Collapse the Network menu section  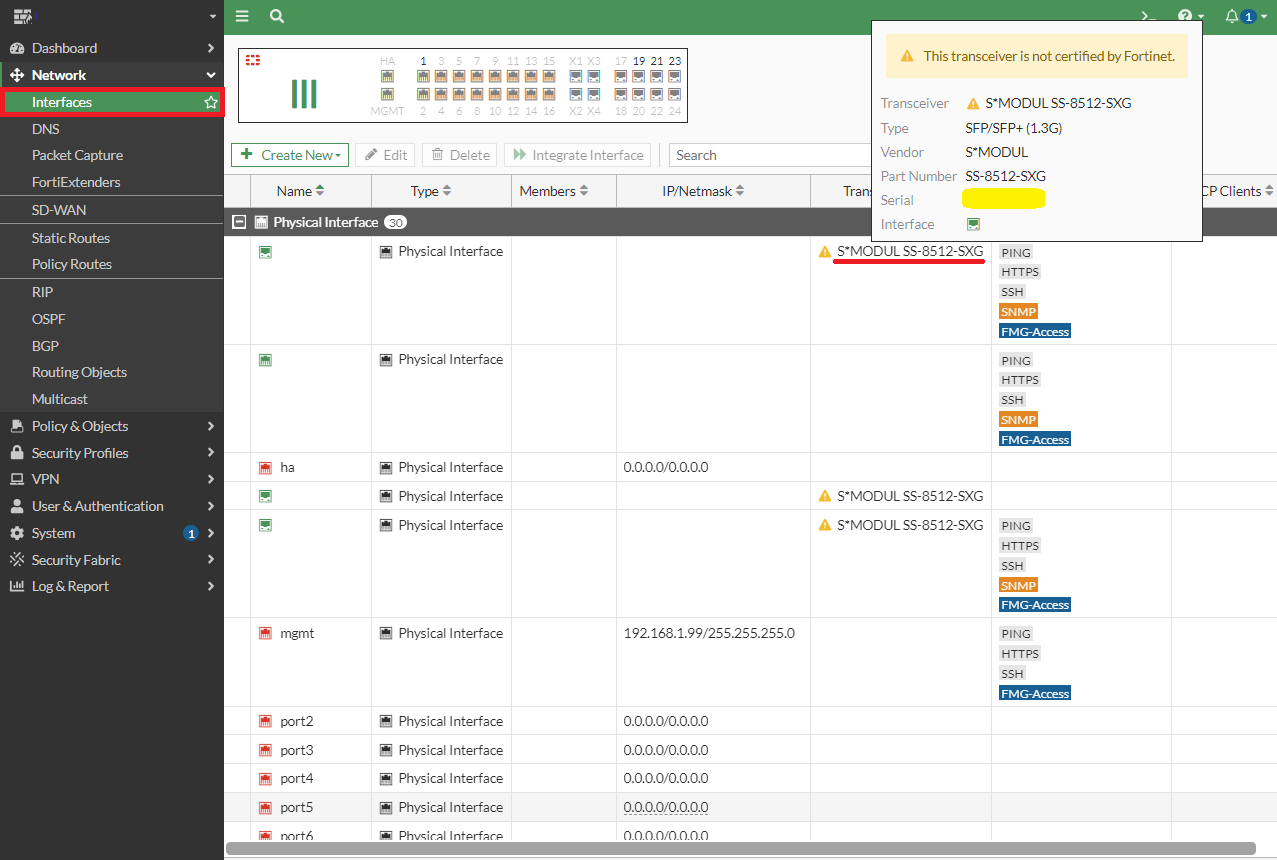coord(112,75)
